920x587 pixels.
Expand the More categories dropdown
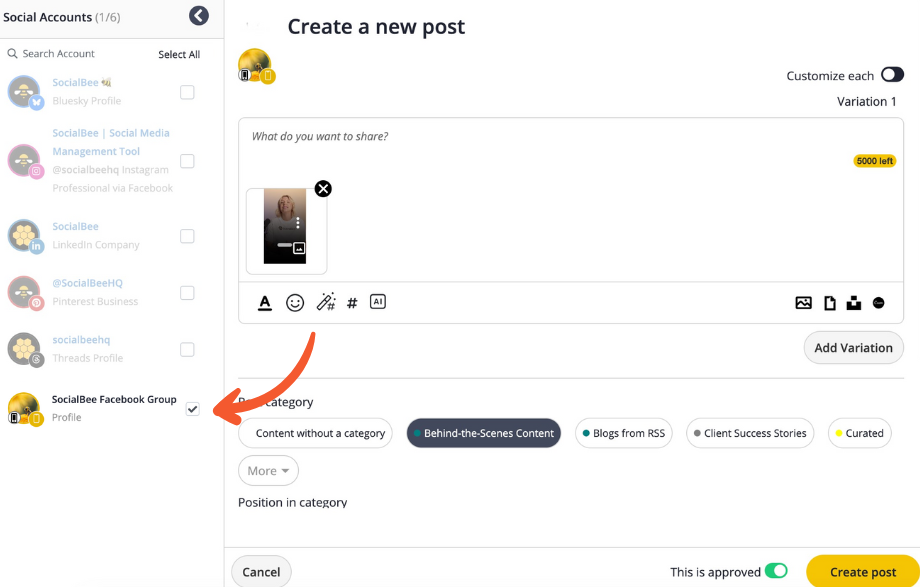pyautogui.click(x=268, y=471)
